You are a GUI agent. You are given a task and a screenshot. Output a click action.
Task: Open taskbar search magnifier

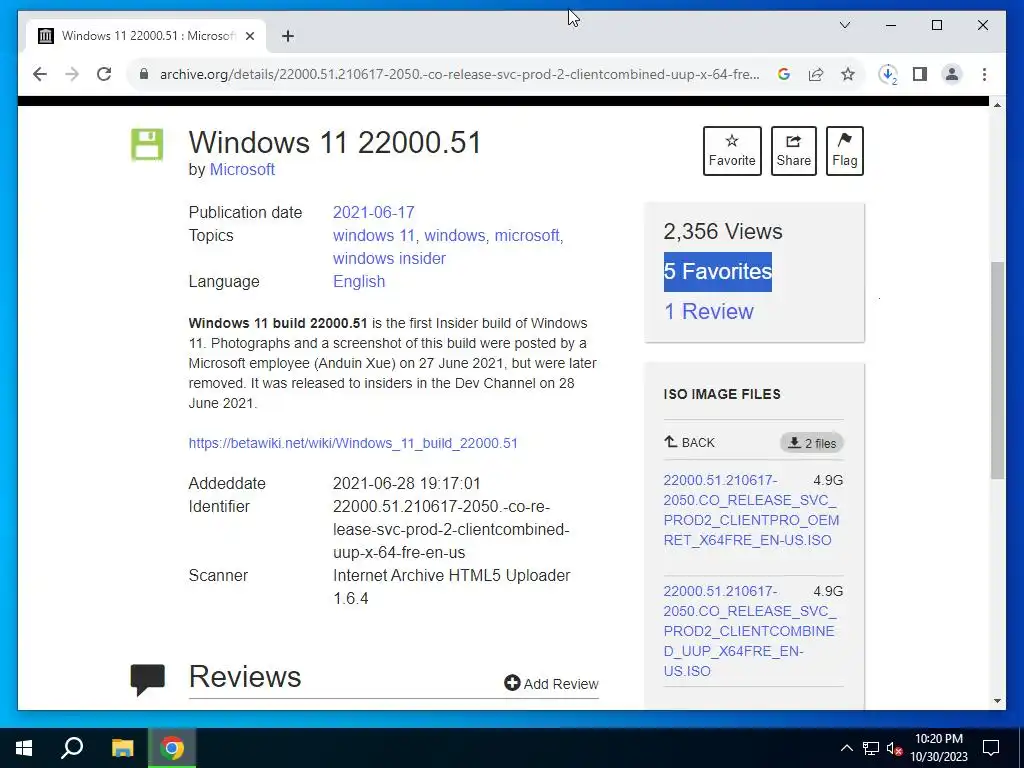[x=72, y=748]
